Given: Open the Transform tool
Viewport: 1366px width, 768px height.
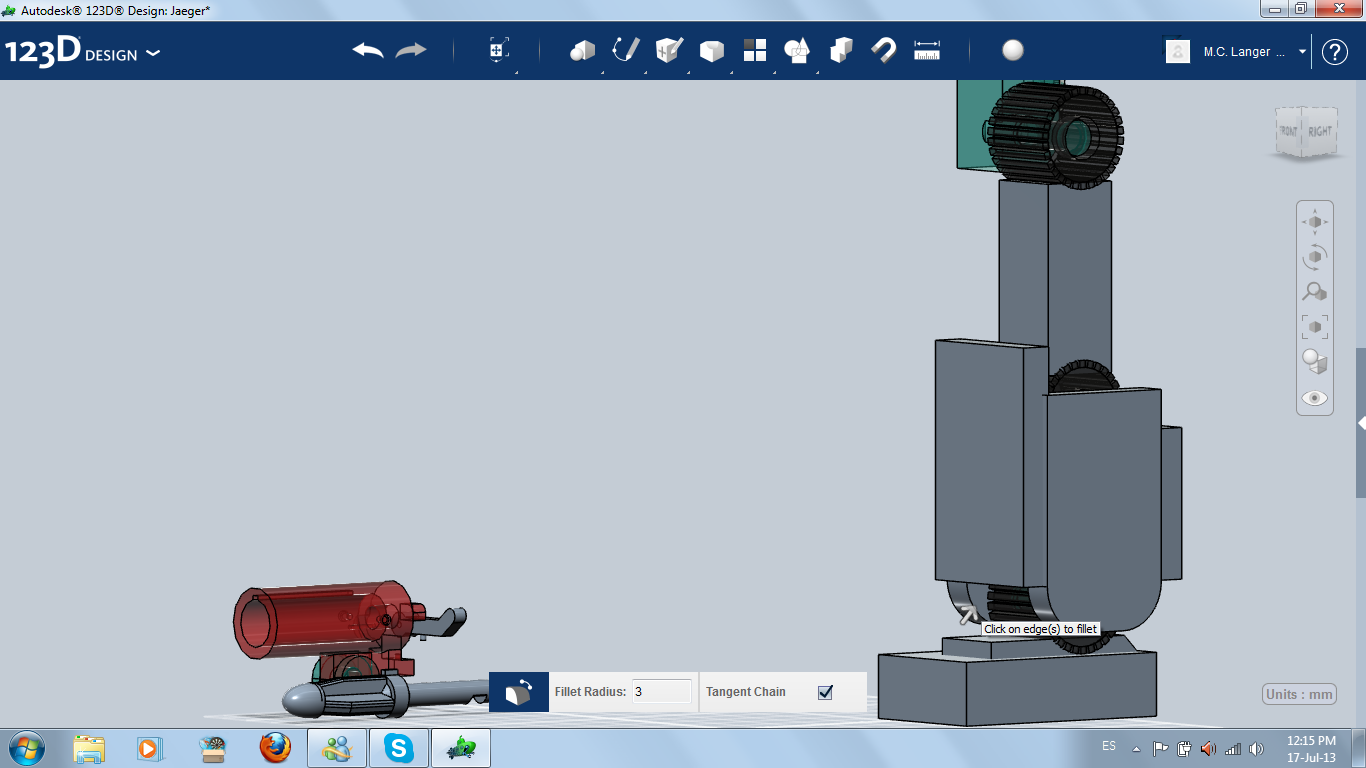Looking at the screenshot, I should [x=499, y=50].
